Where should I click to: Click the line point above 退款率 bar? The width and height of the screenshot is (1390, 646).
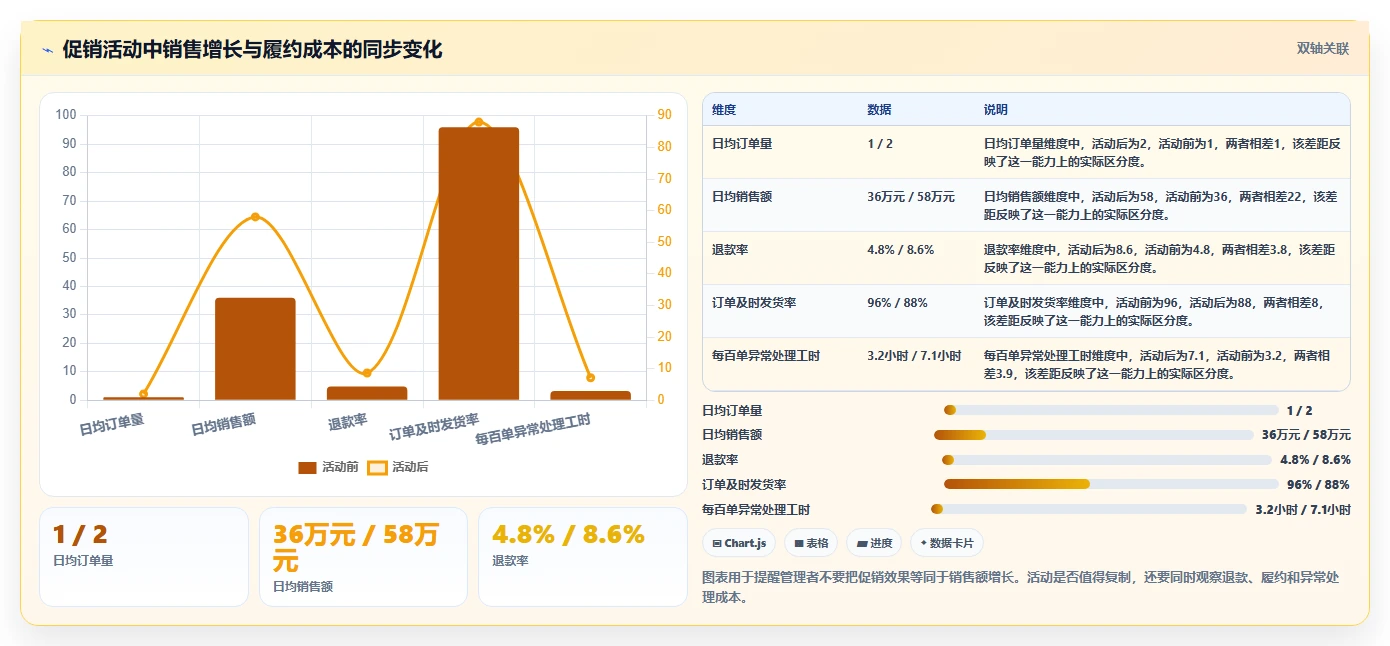[367, 373]
